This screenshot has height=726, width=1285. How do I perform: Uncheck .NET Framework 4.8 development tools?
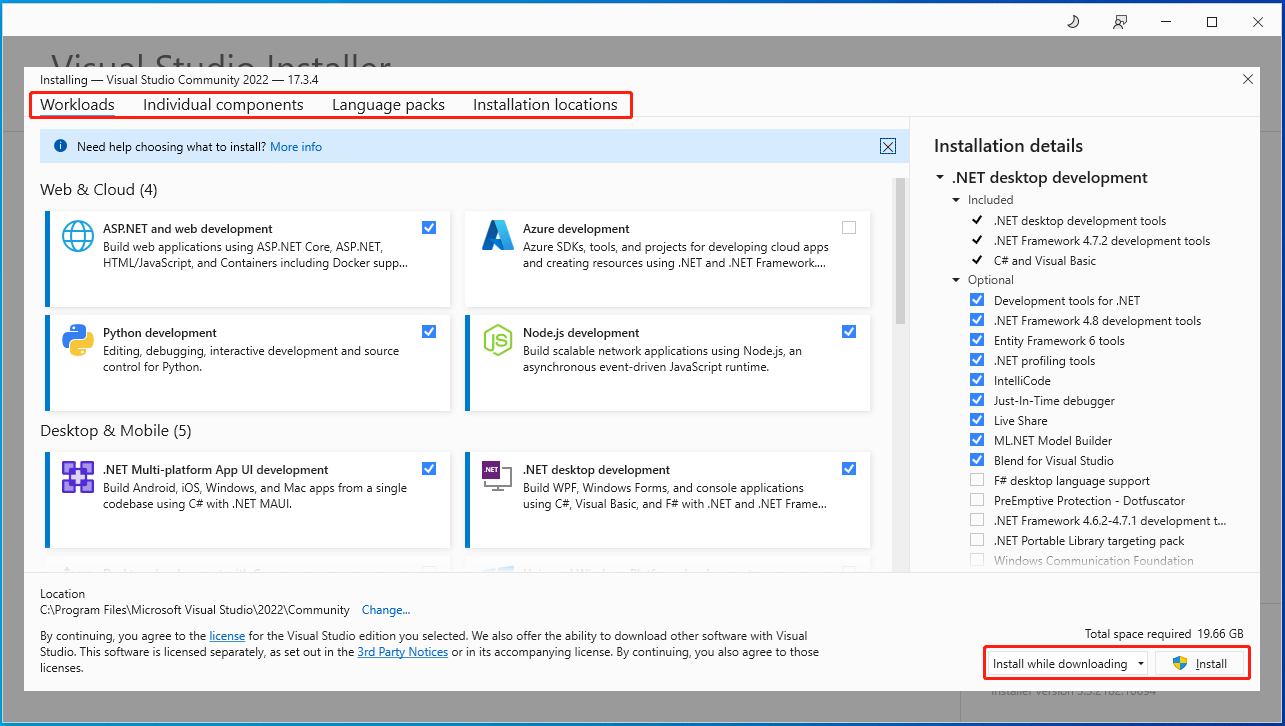click(977, 320)
